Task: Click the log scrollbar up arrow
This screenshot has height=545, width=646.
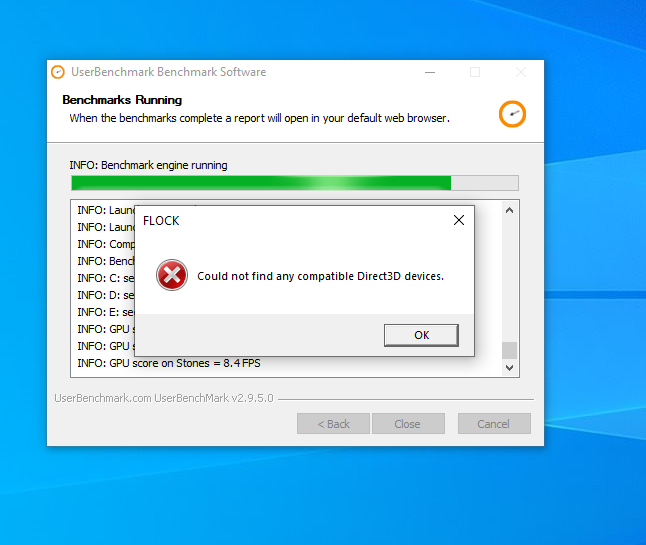Action: (509, 211)
